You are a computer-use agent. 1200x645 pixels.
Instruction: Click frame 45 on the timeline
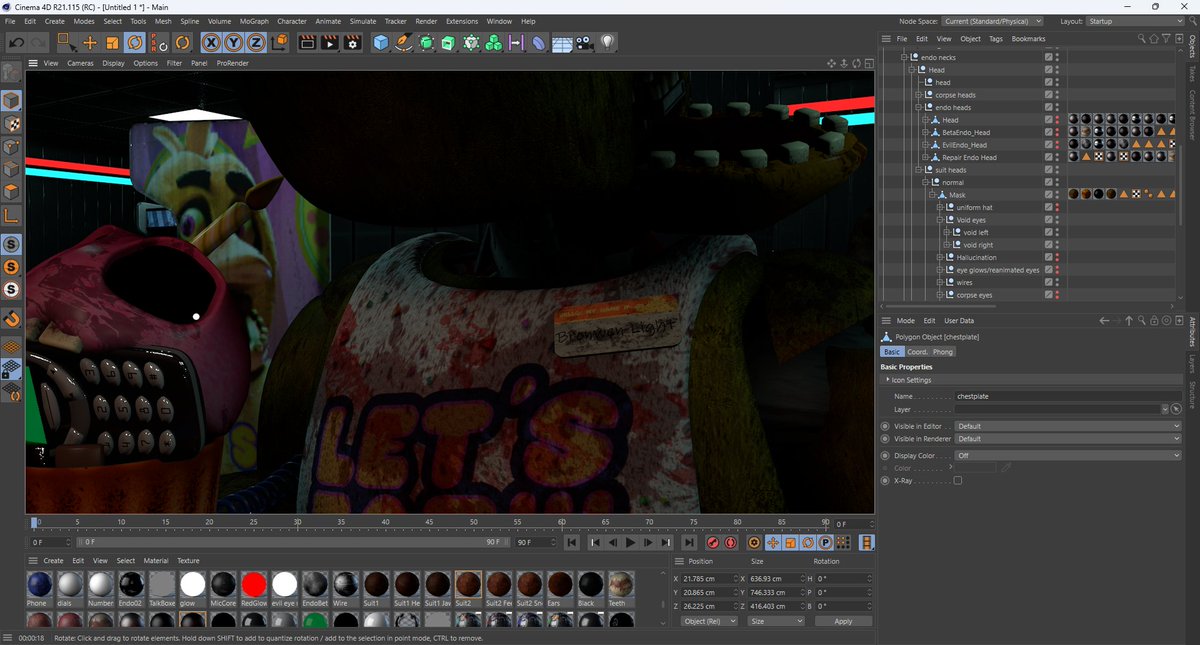coord(429,522)
